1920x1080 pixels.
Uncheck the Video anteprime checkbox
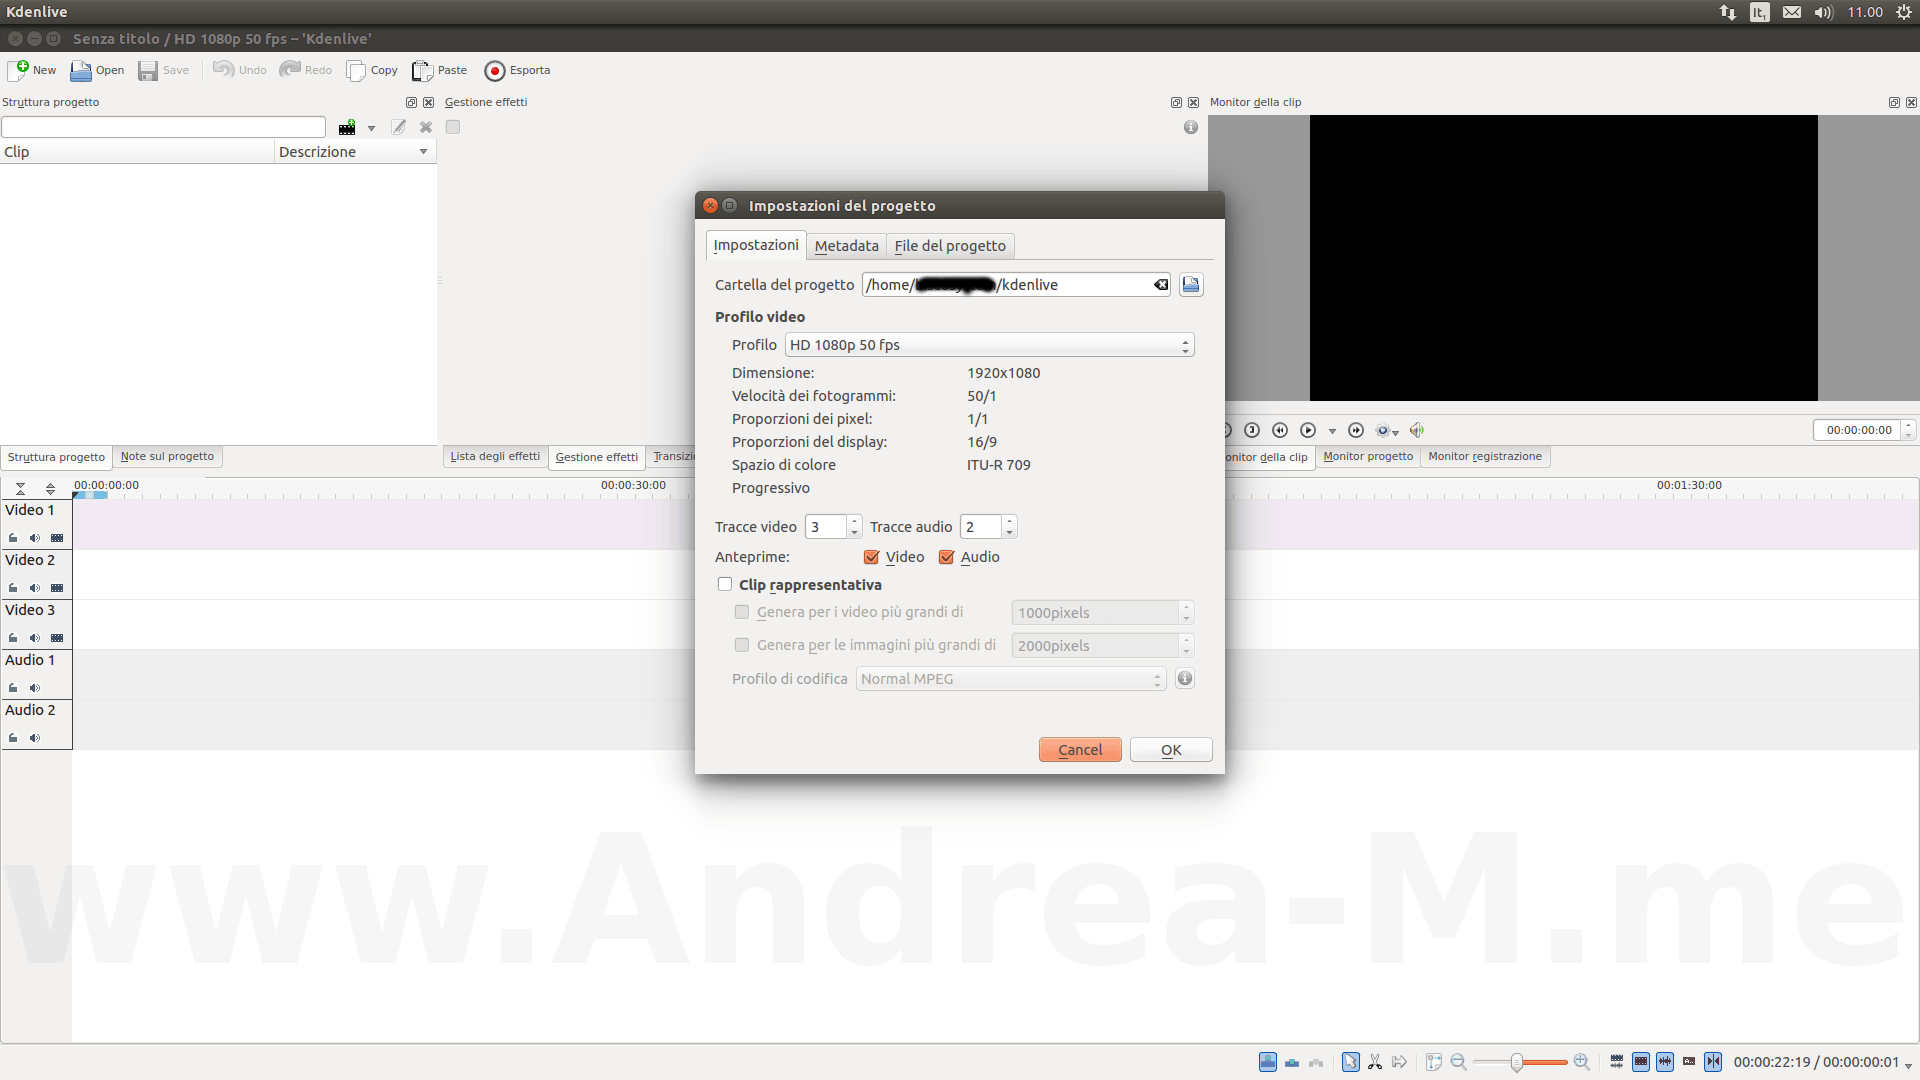[x=871, y=557]
